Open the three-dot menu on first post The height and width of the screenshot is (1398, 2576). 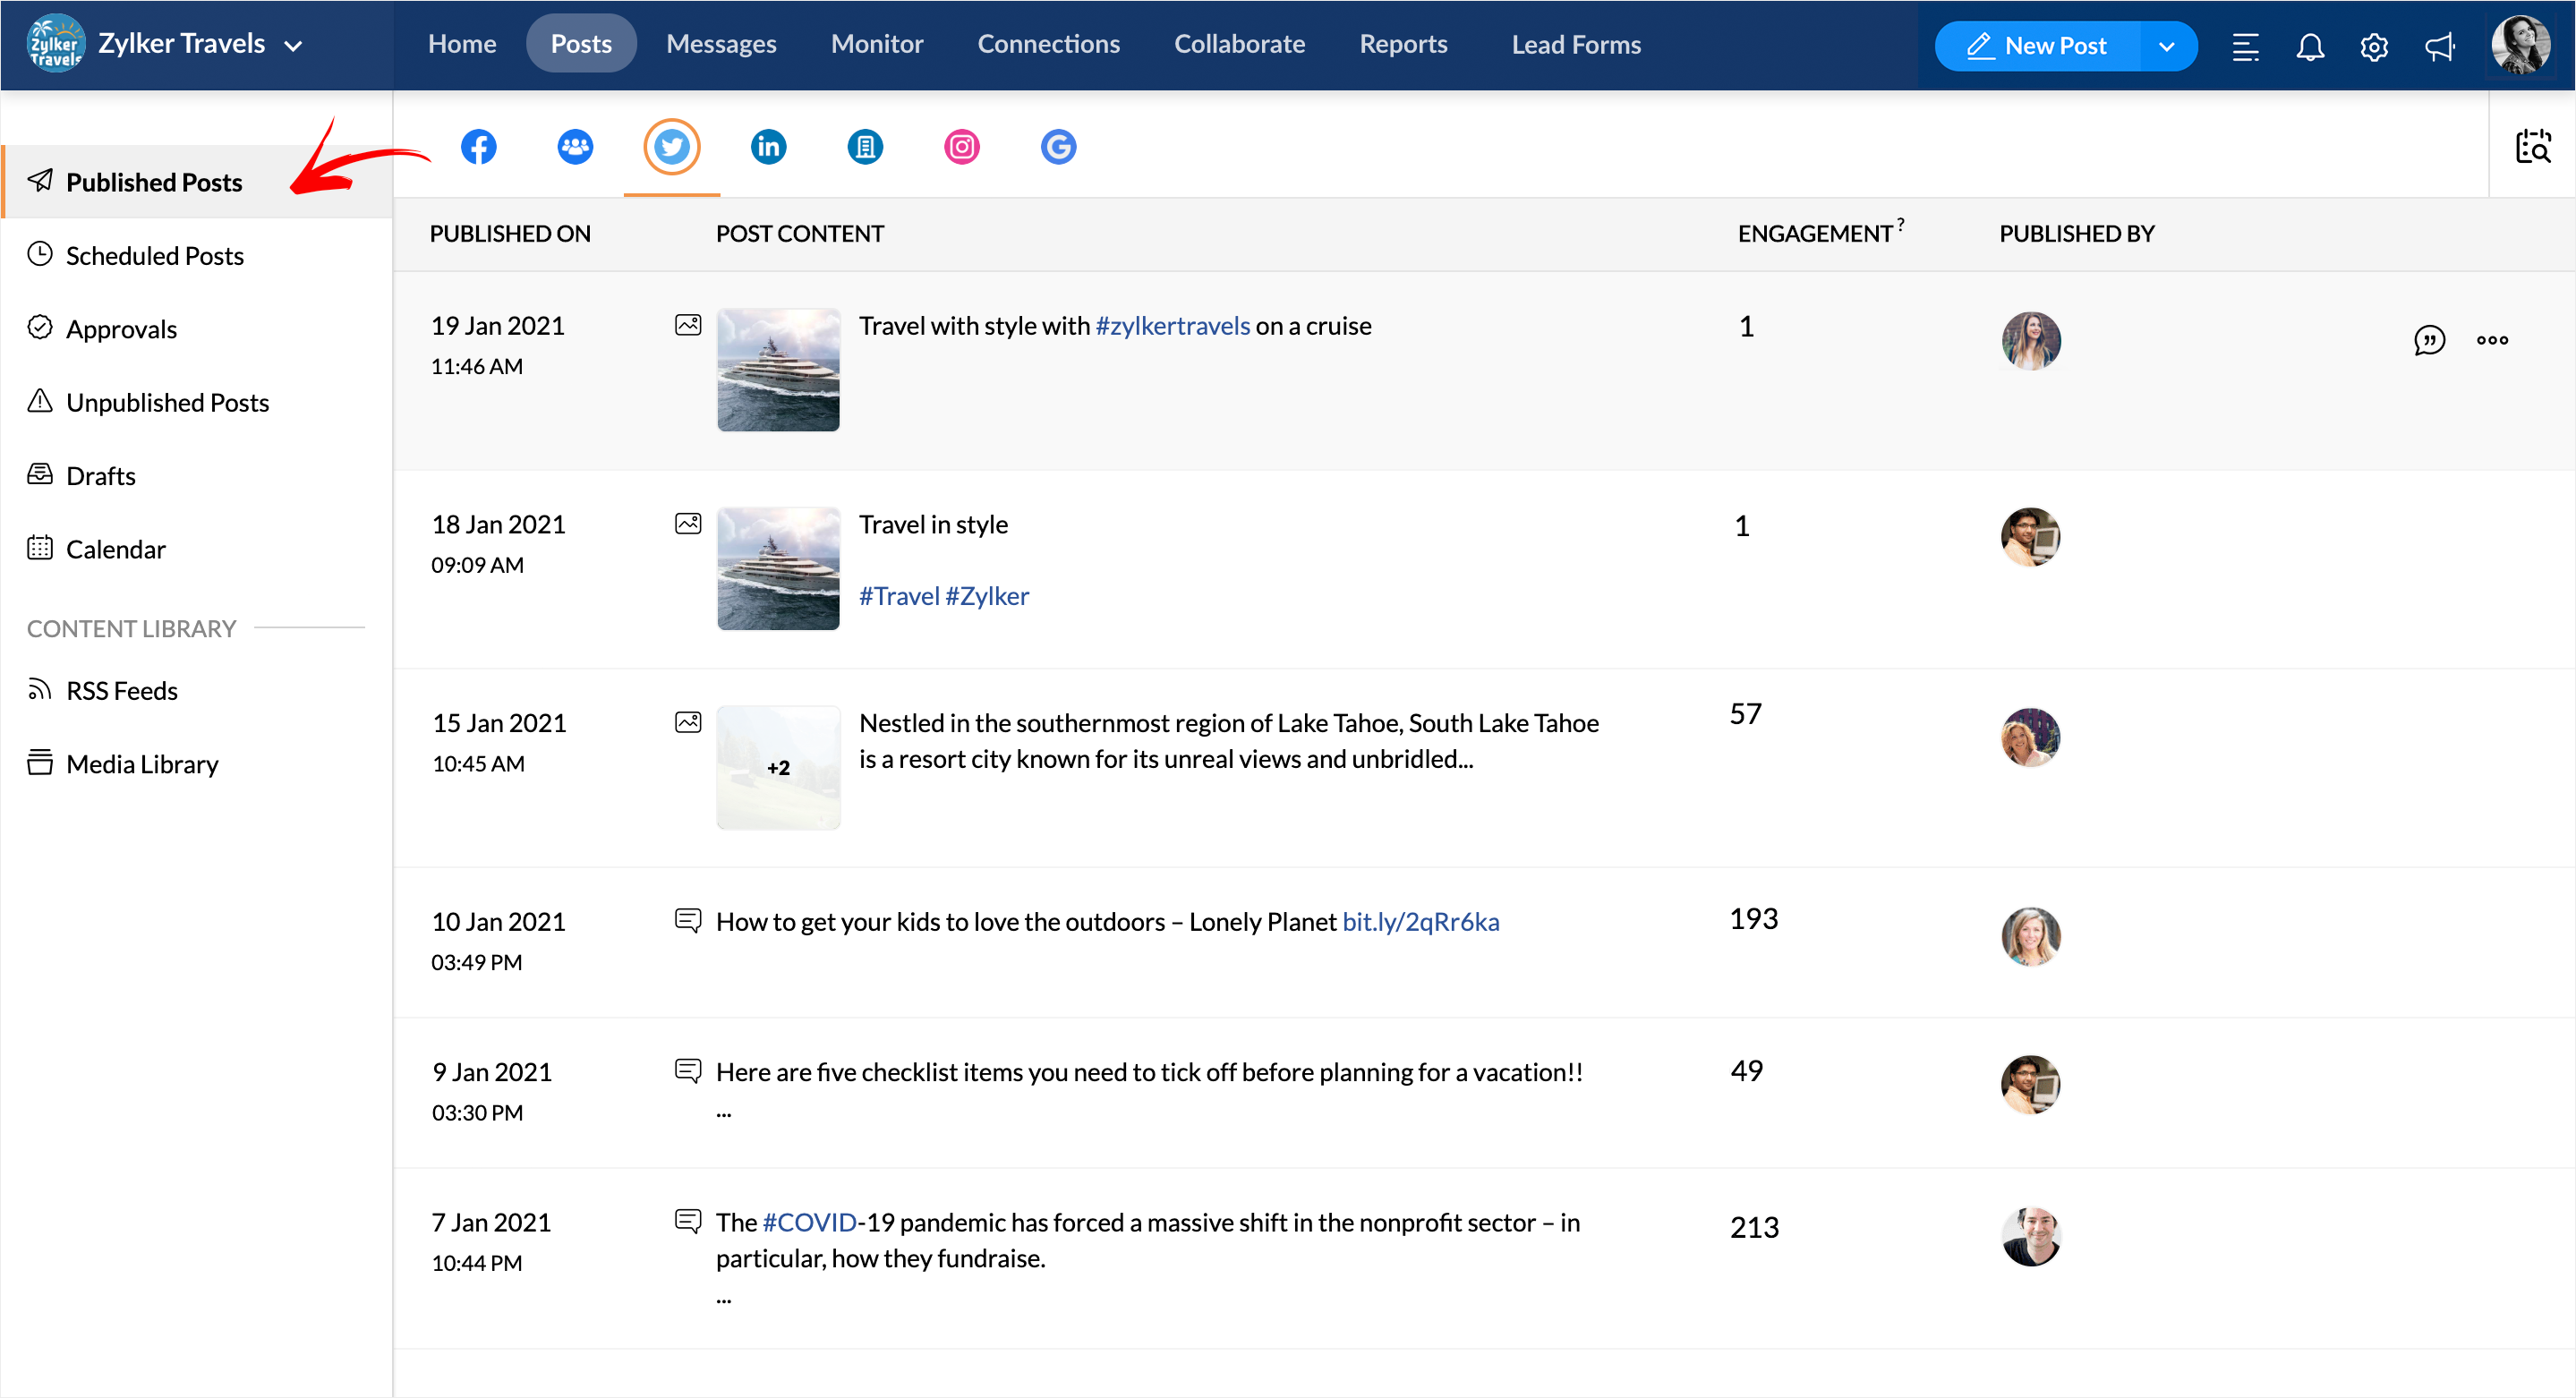click(x=2492, y=340)
